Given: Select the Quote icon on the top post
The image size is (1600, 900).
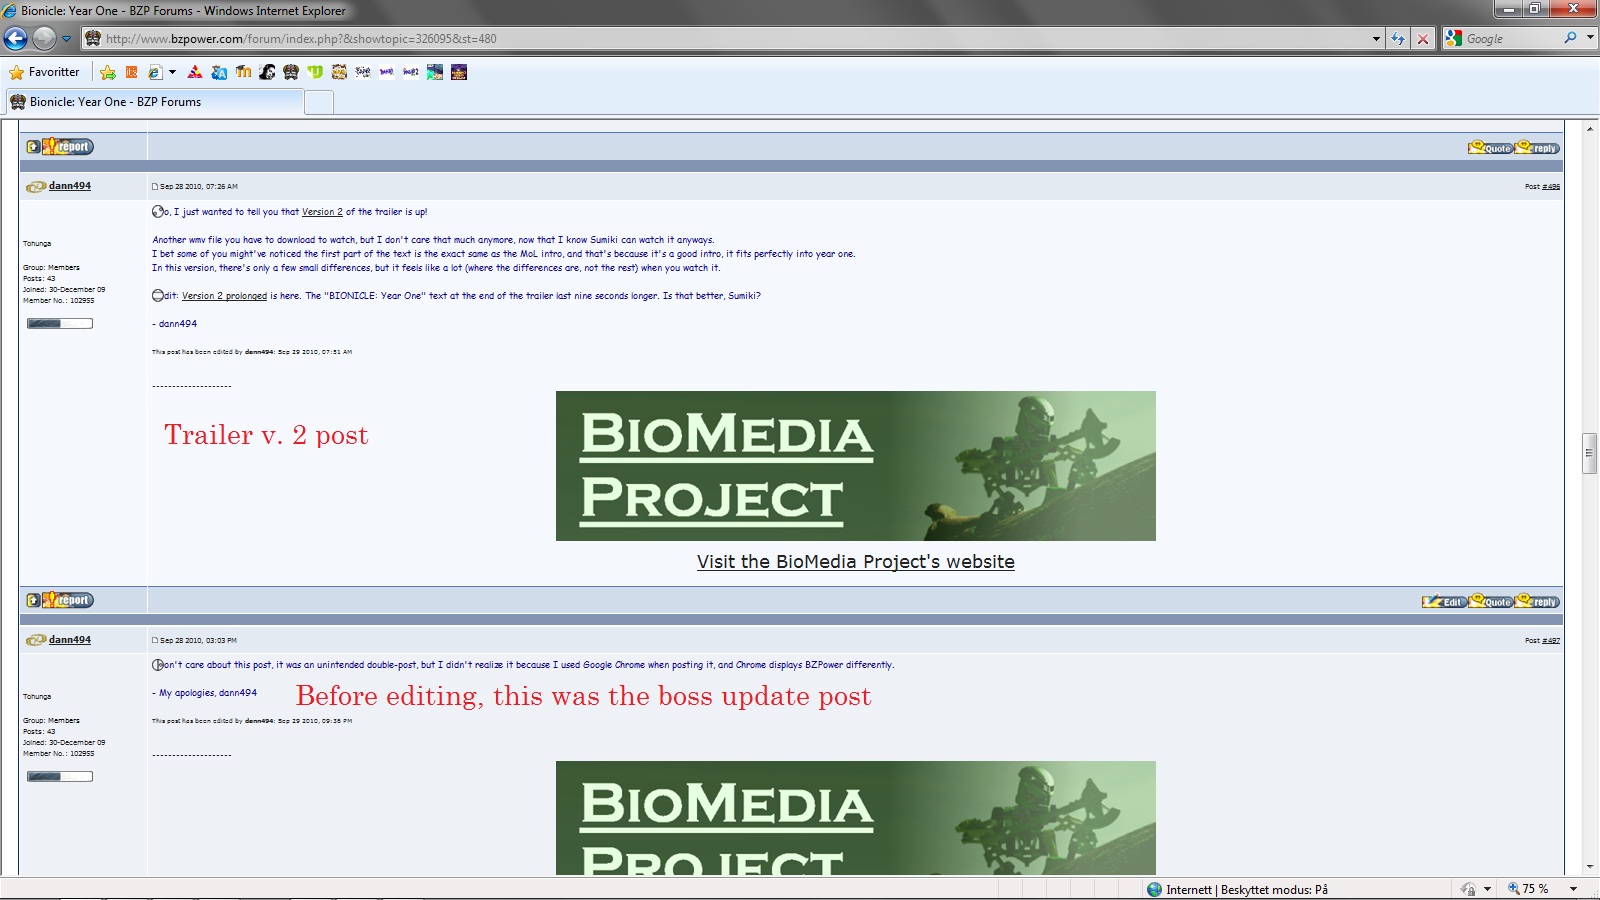Looking at the screenshot, I should coord(1491,146).
